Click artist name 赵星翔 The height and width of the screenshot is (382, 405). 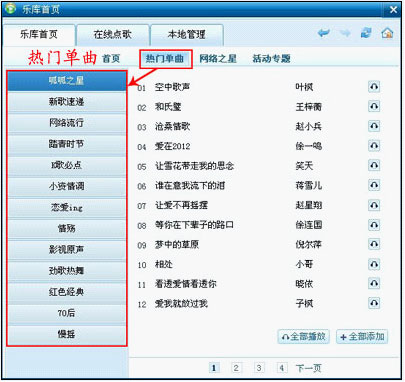click(x=309, y=206)
